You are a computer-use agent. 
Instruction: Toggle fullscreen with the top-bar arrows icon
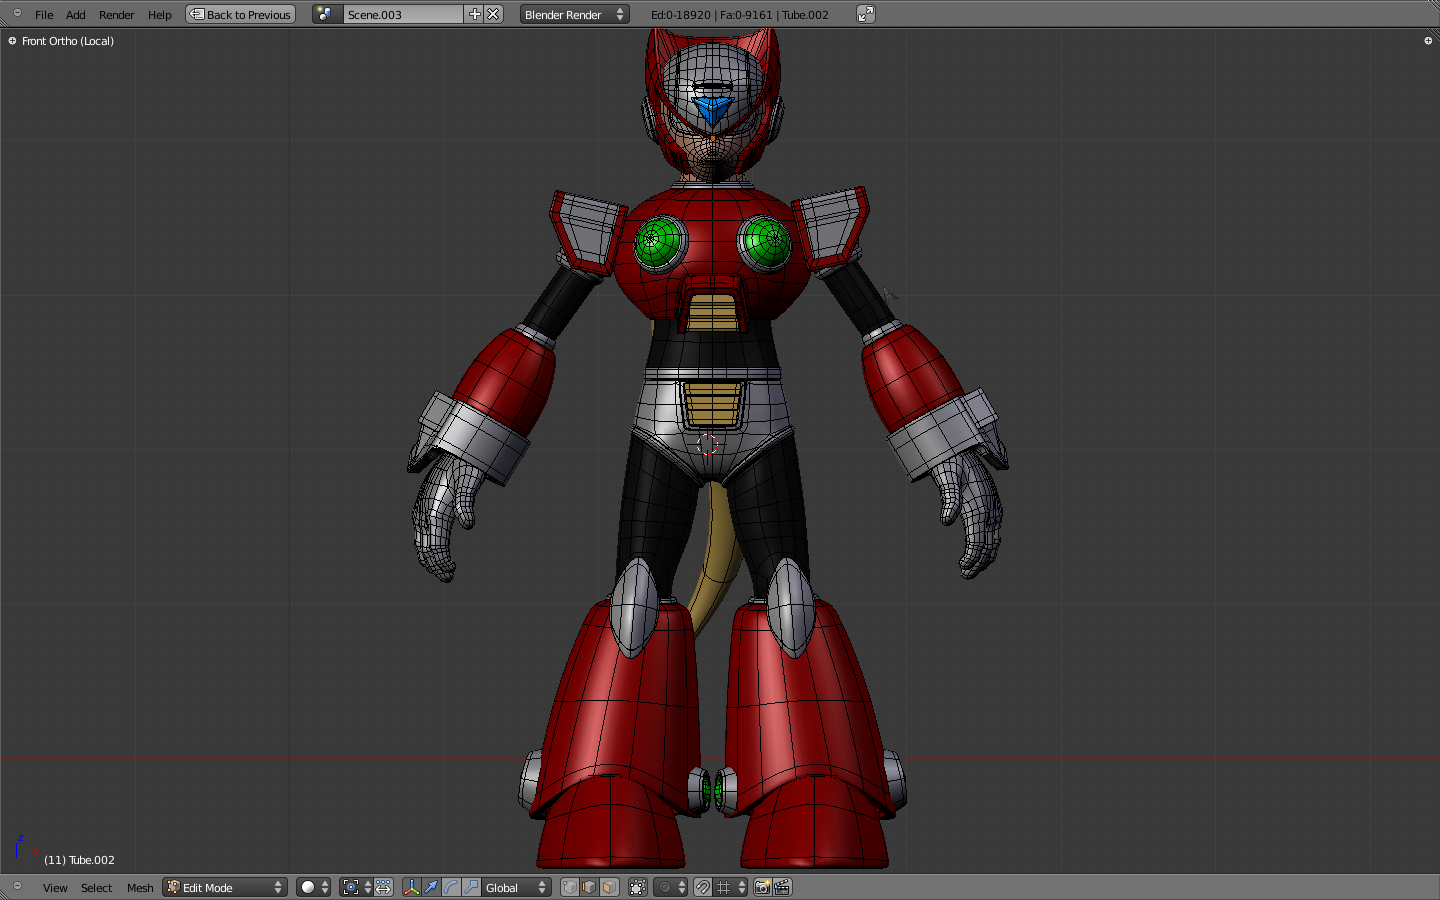click(866, 14)
